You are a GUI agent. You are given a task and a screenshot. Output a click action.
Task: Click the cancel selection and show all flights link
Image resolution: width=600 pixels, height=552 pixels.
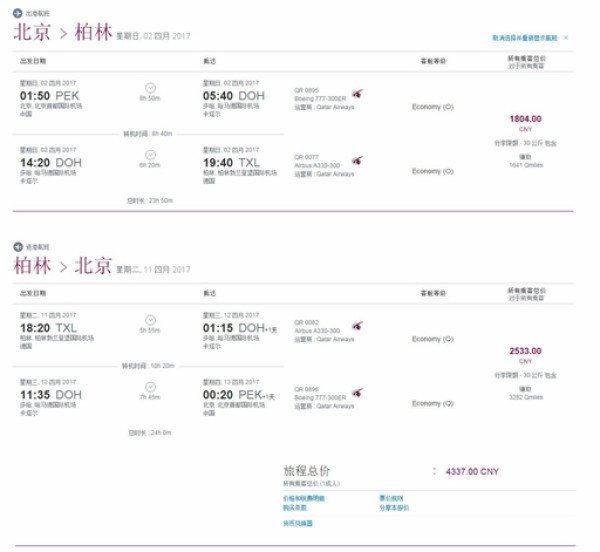coord(525,37)
